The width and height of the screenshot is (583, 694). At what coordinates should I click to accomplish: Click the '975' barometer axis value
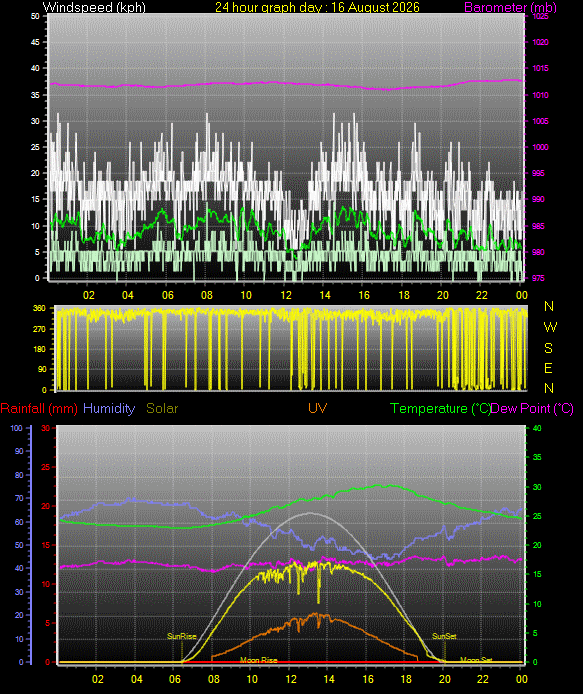point(538,278)
